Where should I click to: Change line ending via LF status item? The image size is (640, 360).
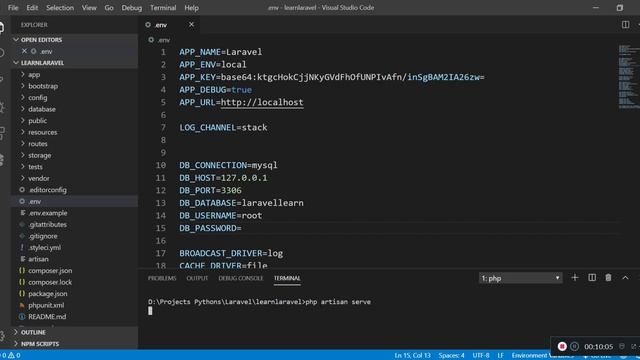click(500, 355)
